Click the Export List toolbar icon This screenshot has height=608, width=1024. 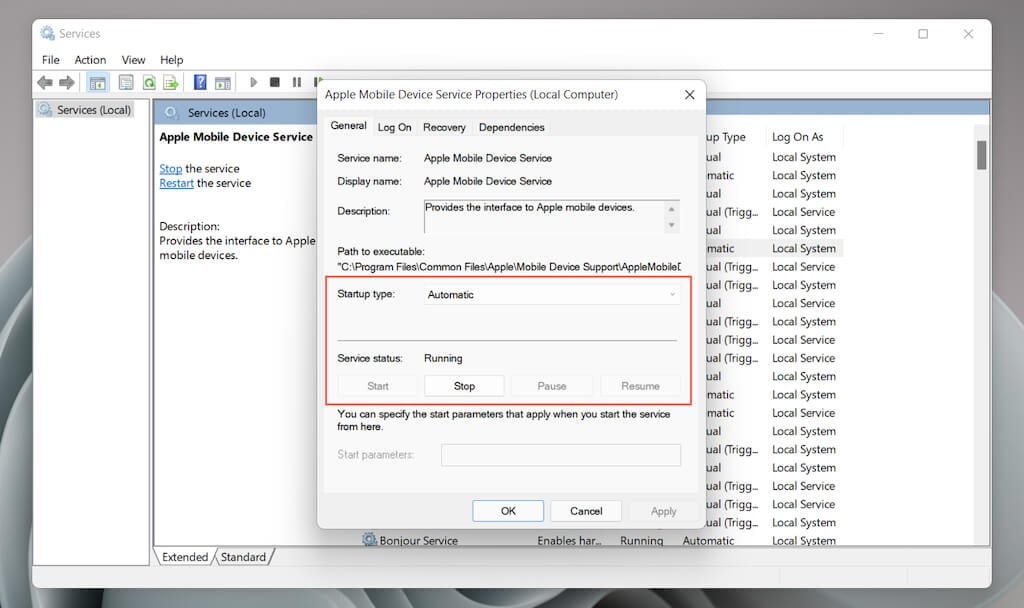171,82
